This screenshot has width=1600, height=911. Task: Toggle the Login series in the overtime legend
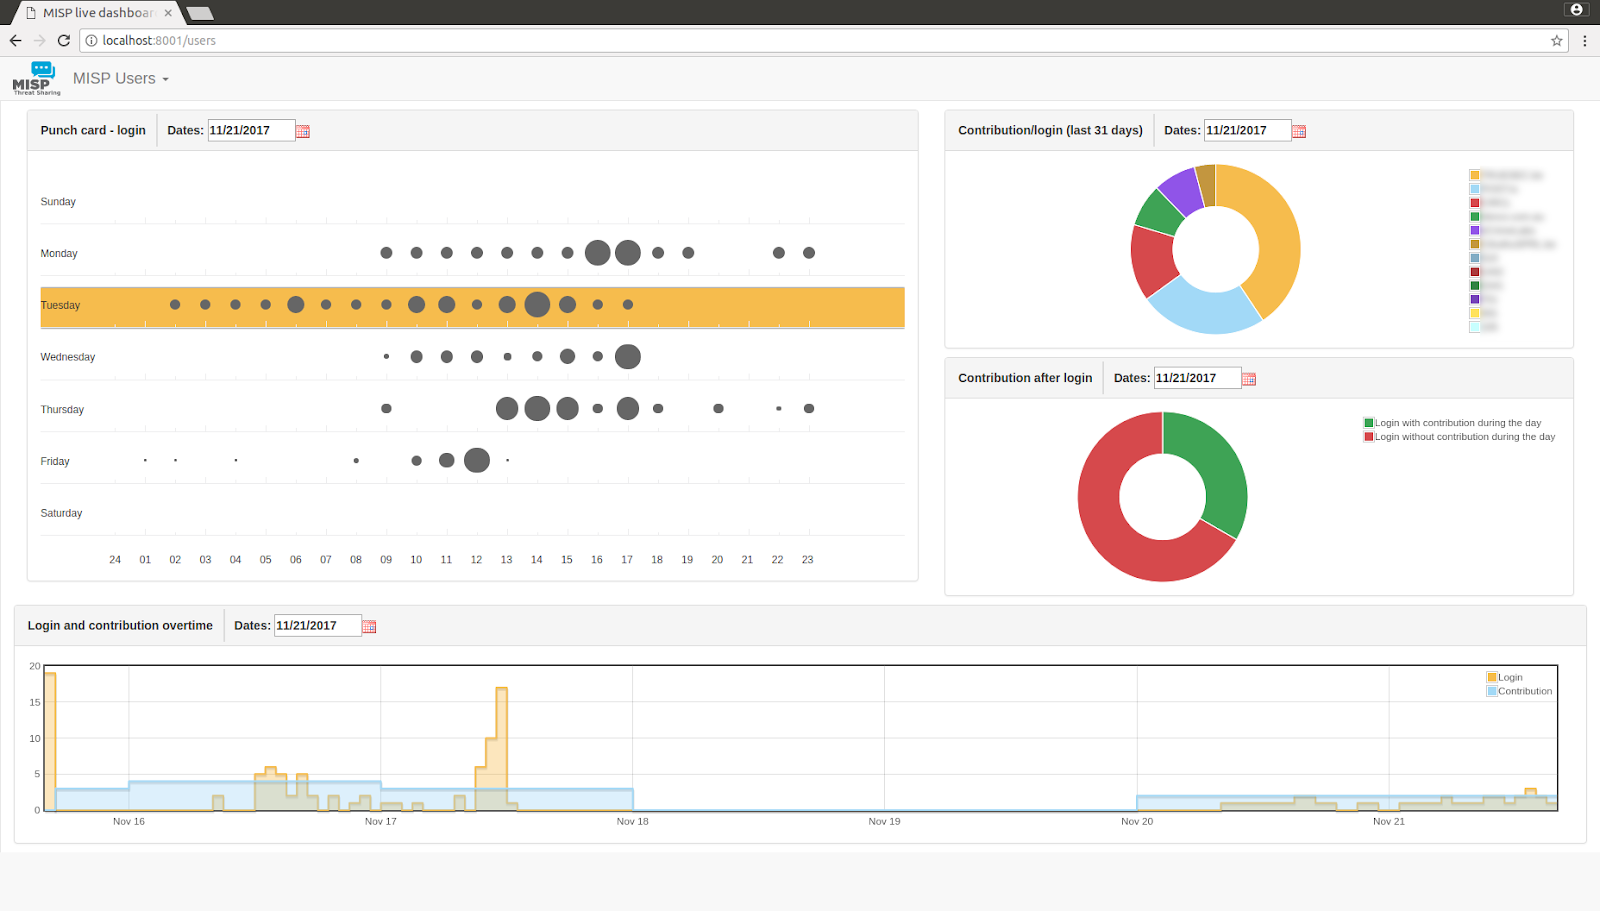(1506, 677)
